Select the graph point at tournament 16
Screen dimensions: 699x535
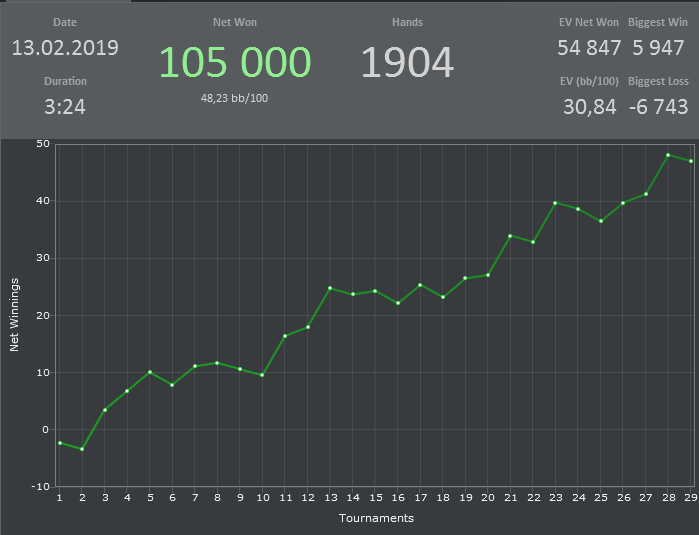(x=398, y=303)
